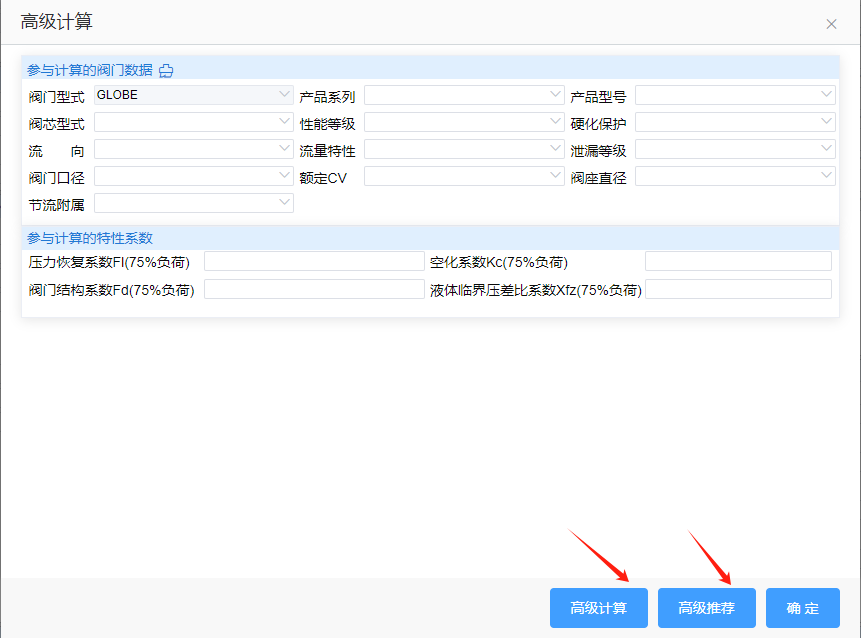
Task: Open the 阀门型式 GLOBE dropdown
Action: (193, 95)
